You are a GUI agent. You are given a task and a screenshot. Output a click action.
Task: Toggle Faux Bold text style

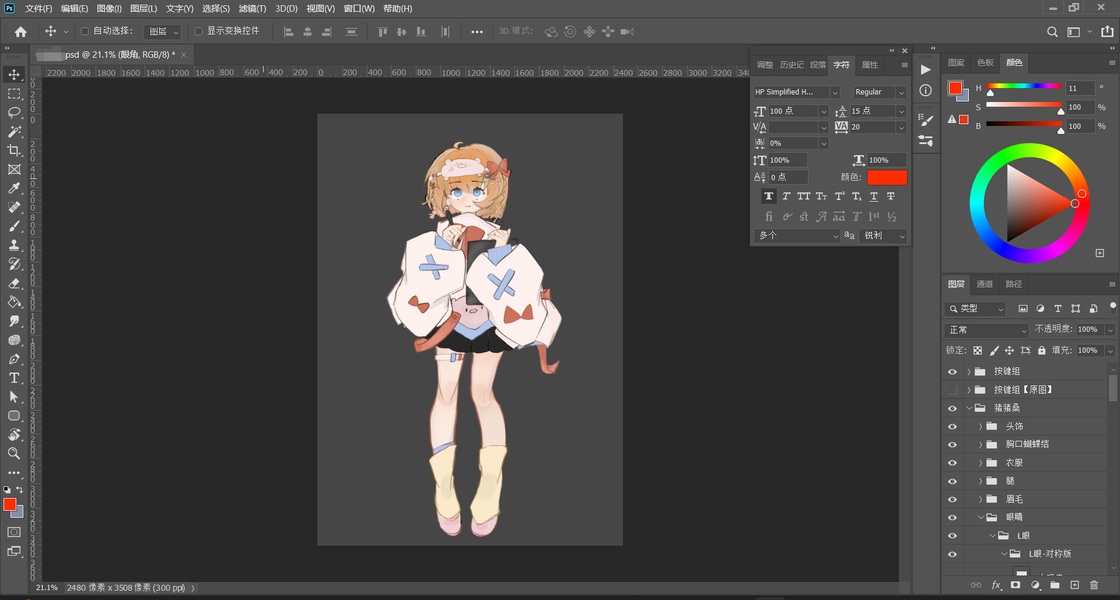point(769,196)
